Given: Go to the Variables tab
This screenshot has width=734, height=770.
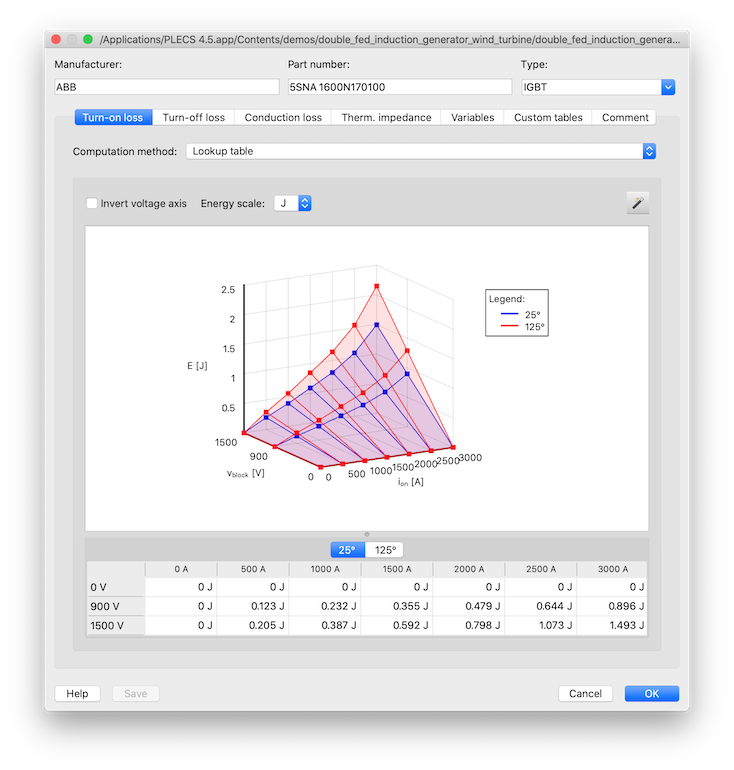Looking at the screenshot, I should [x=472, y=117].
